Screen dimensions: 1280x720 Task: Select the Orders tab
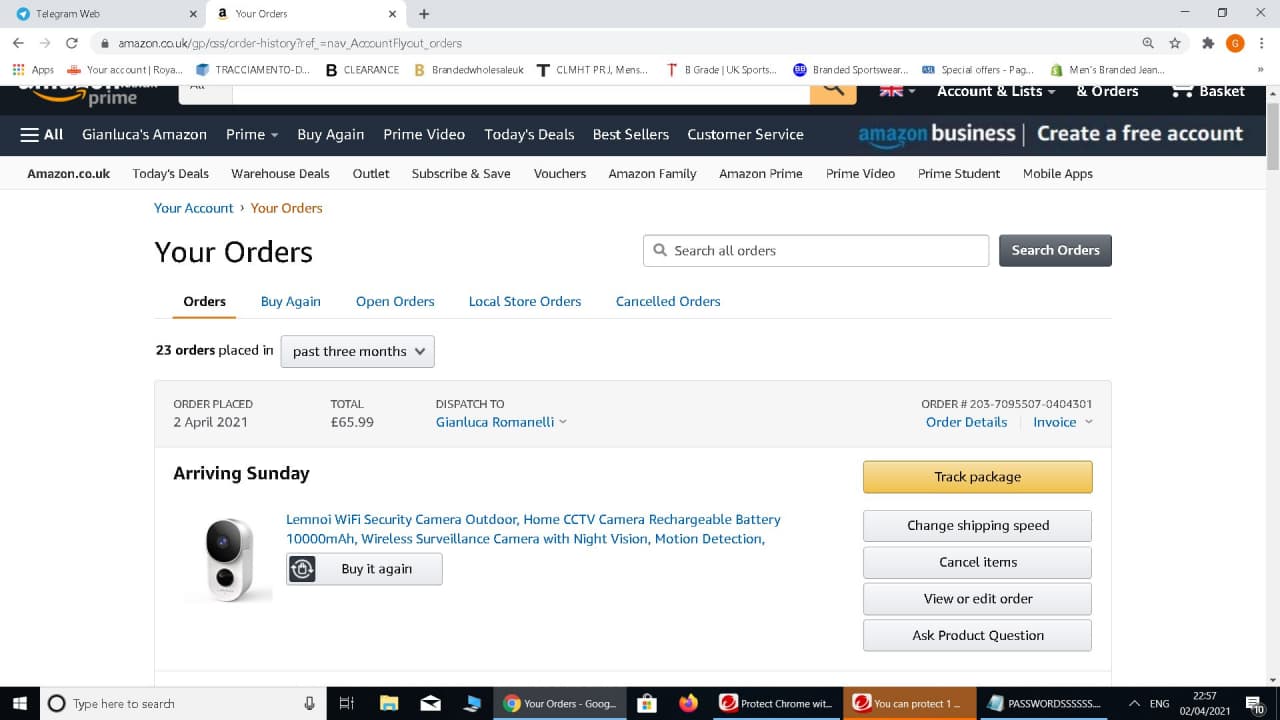204,301
